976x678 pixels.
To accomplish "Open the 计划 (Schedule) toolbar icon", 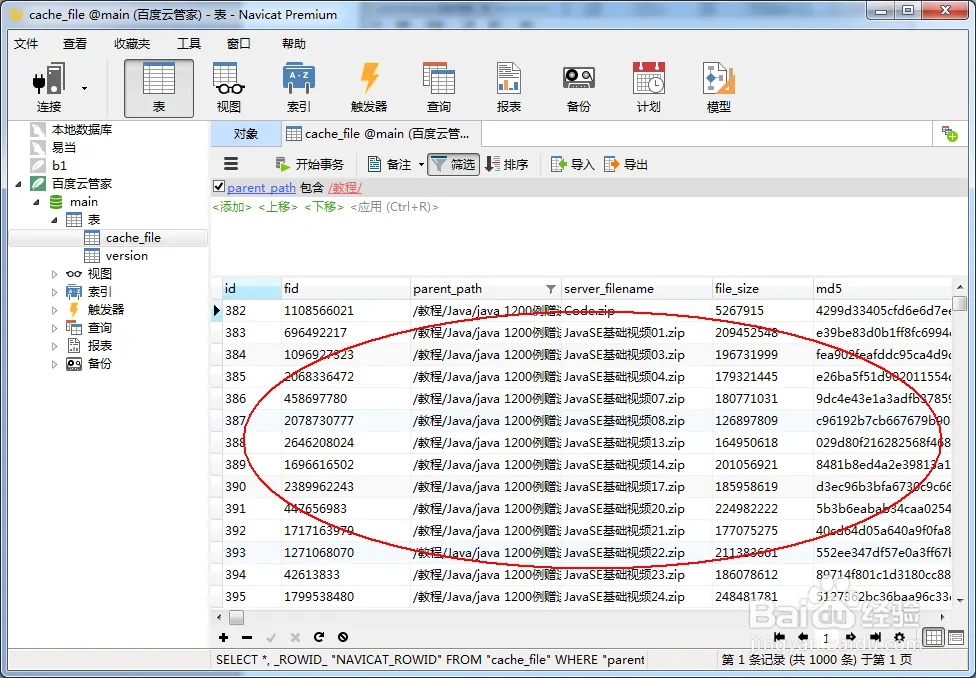I will tap(648, 88).
